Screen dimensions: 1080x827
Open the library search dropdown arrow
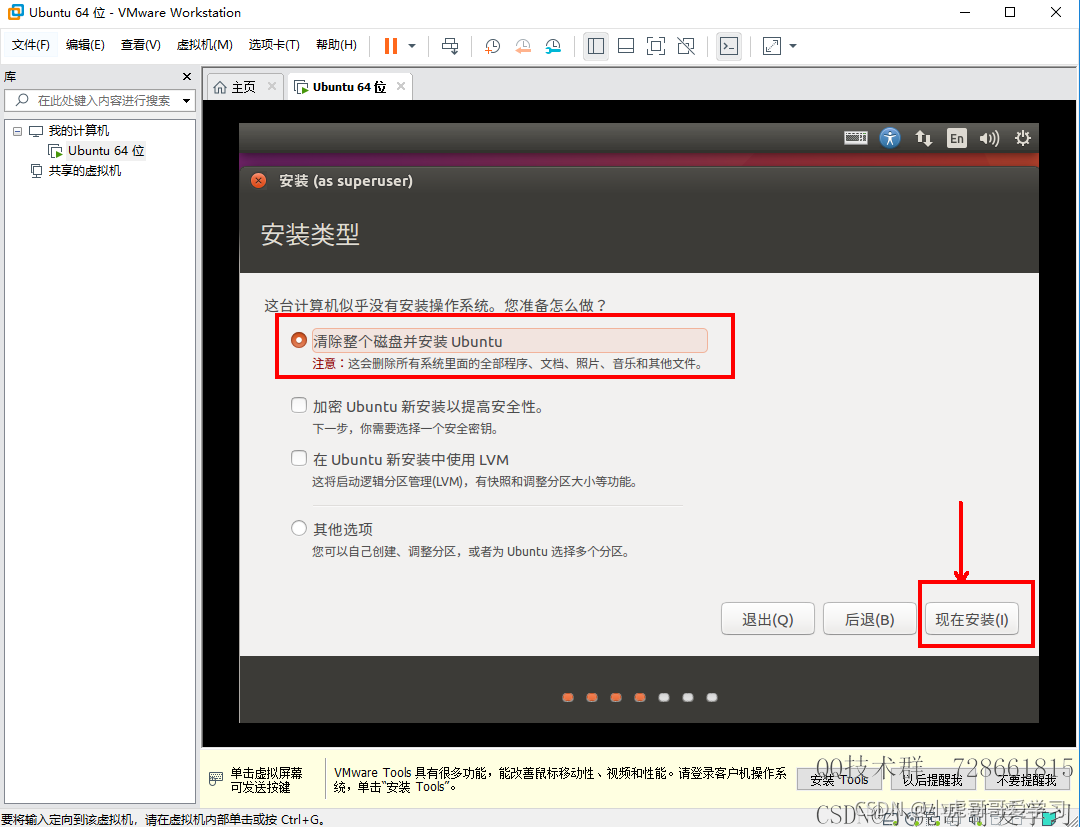coord(186,101)
